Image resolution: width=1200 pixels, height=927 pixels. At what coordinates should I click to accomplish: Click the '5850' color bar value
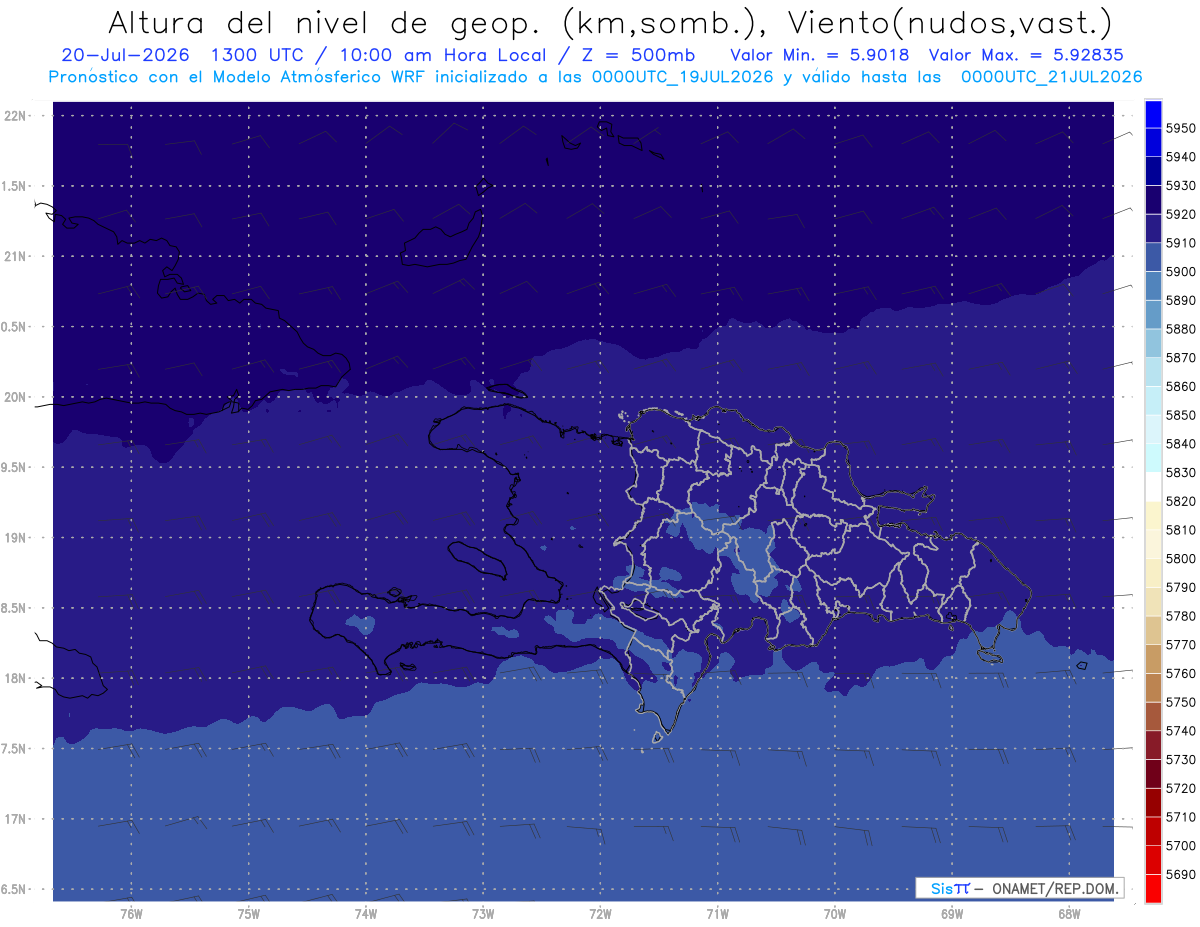tap(1182, 415)
